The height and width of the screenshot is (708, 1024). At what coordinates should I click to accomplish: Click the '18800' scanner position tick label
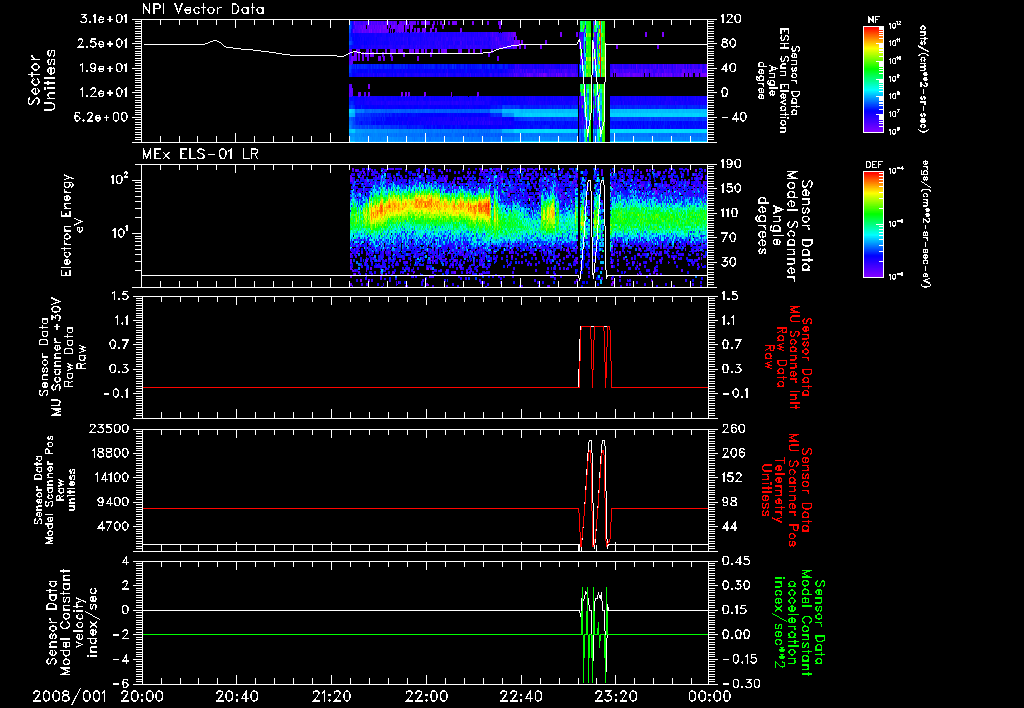(x=109, y=453)
